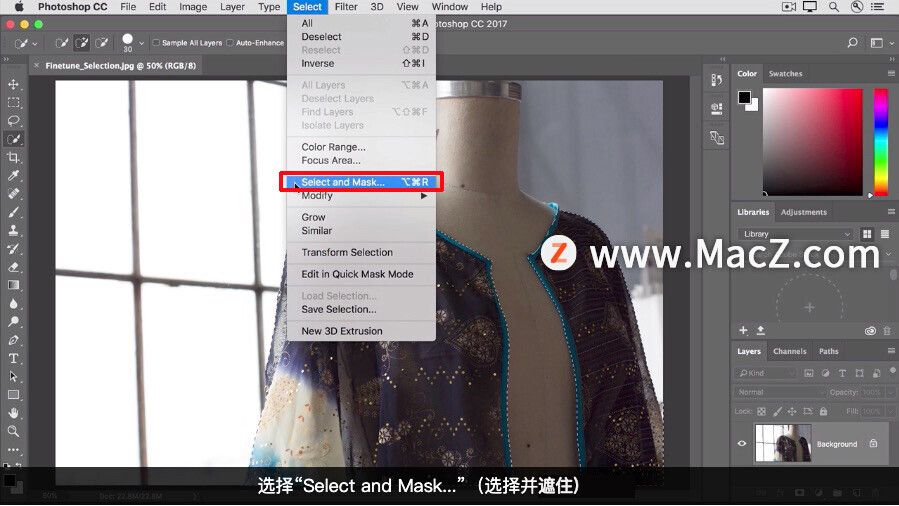
Task: Toggle lock position icon
Action: click(x=792, y=411)
